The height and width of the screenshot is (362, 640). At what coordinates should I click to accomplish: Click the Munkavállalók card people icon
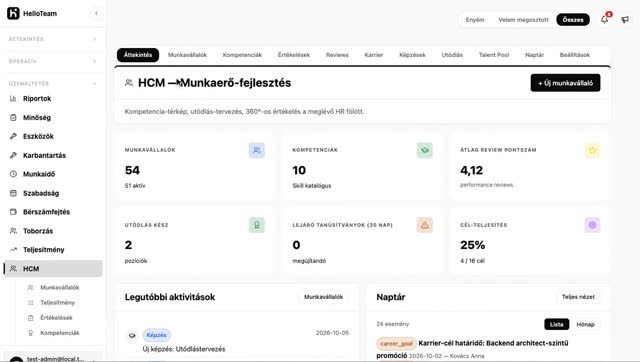[257, 150]
